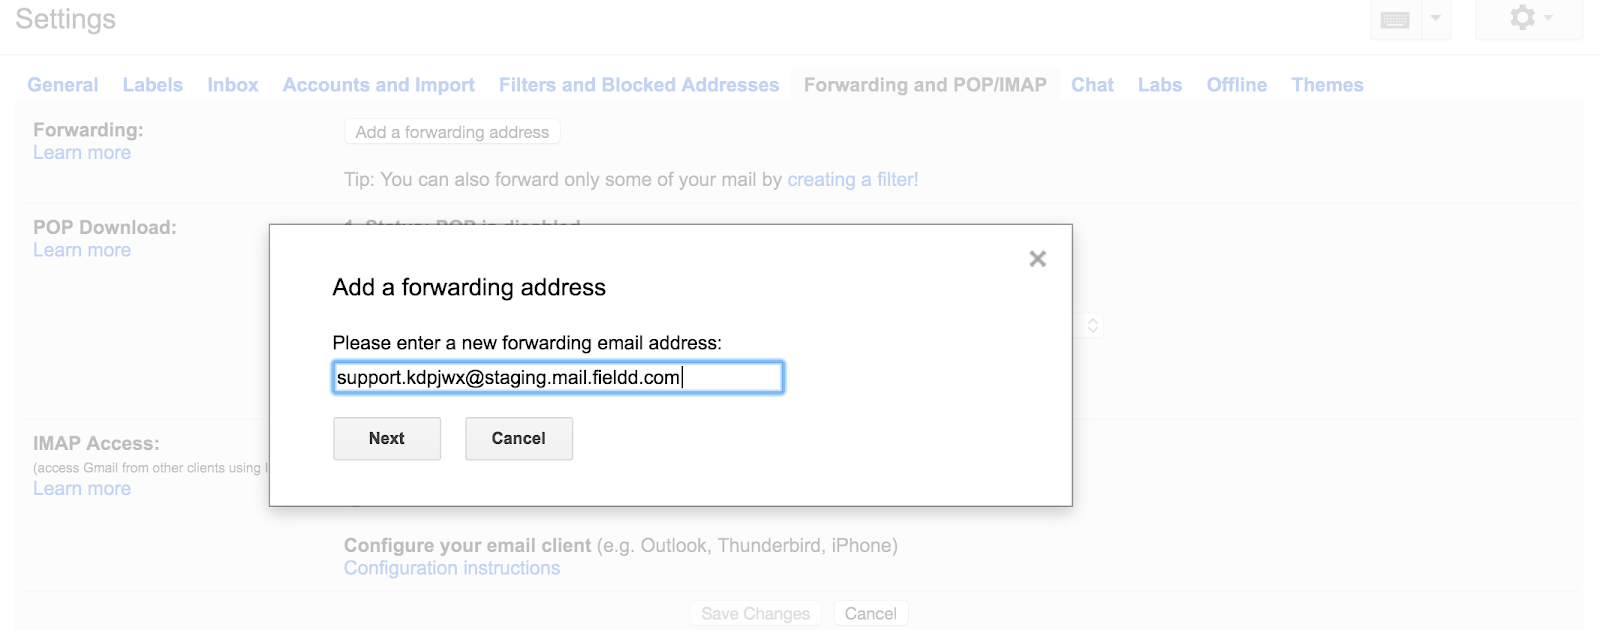Viewport: 1600px width, 630px height.
Task: Click Next in the forwarding dialog
Action: tap(386, 438)
